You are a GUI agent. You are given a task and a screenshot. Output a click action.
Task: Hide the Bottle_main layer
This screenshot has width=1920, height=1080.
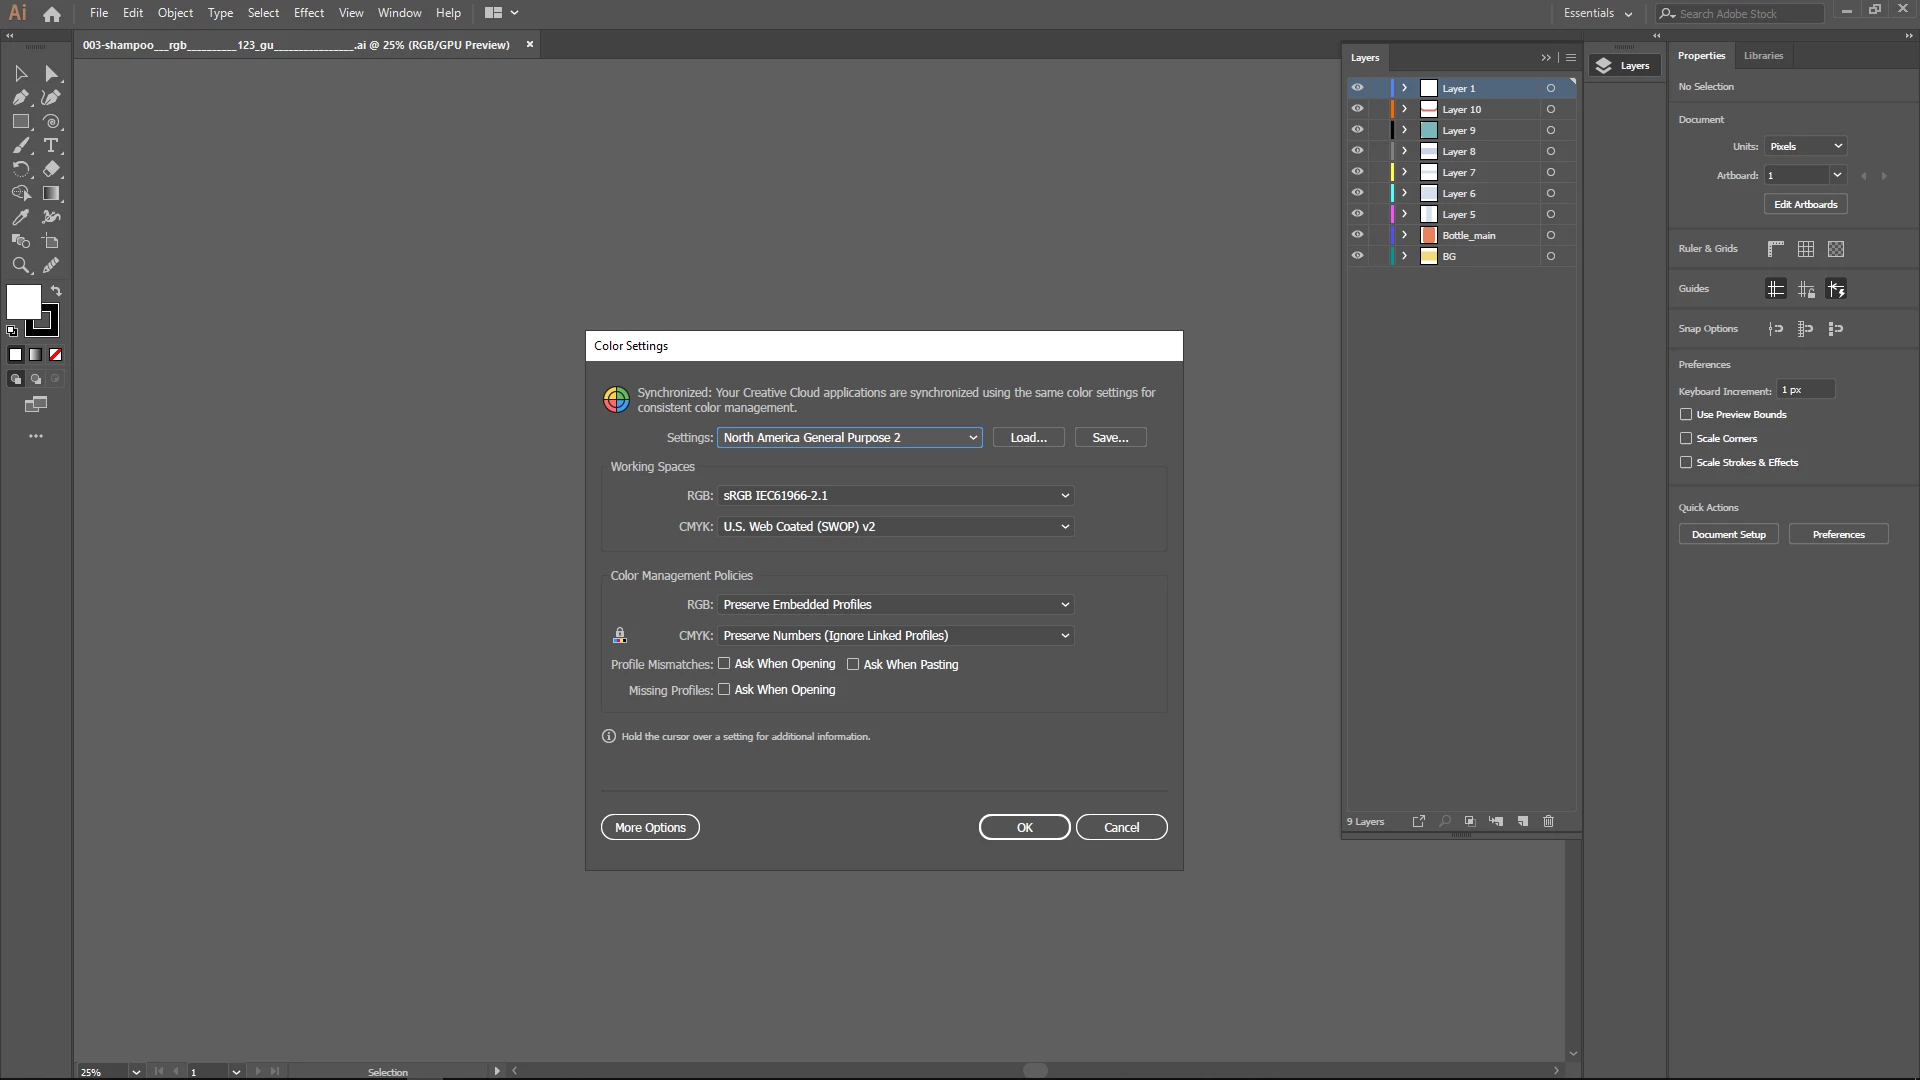pyautogui.click(x=1357, y=235)
